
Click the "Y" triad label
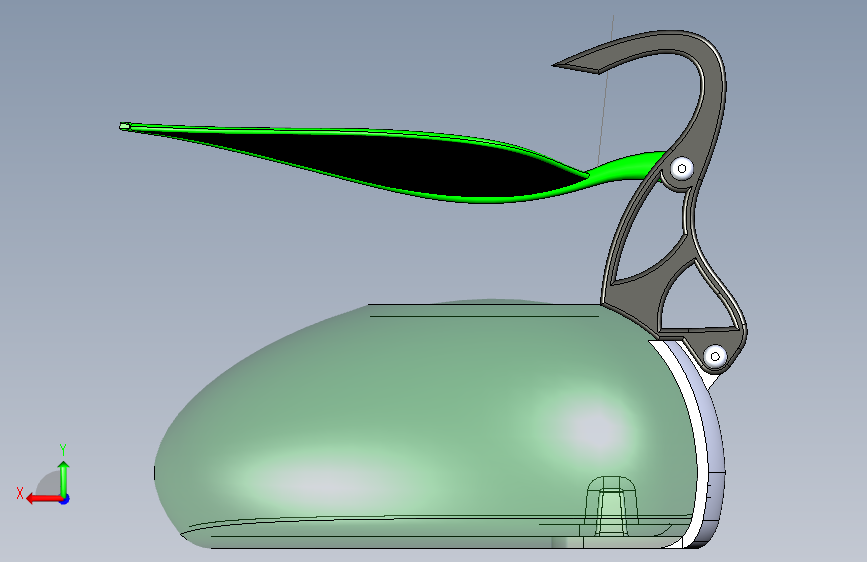click(x=63, y=449)
